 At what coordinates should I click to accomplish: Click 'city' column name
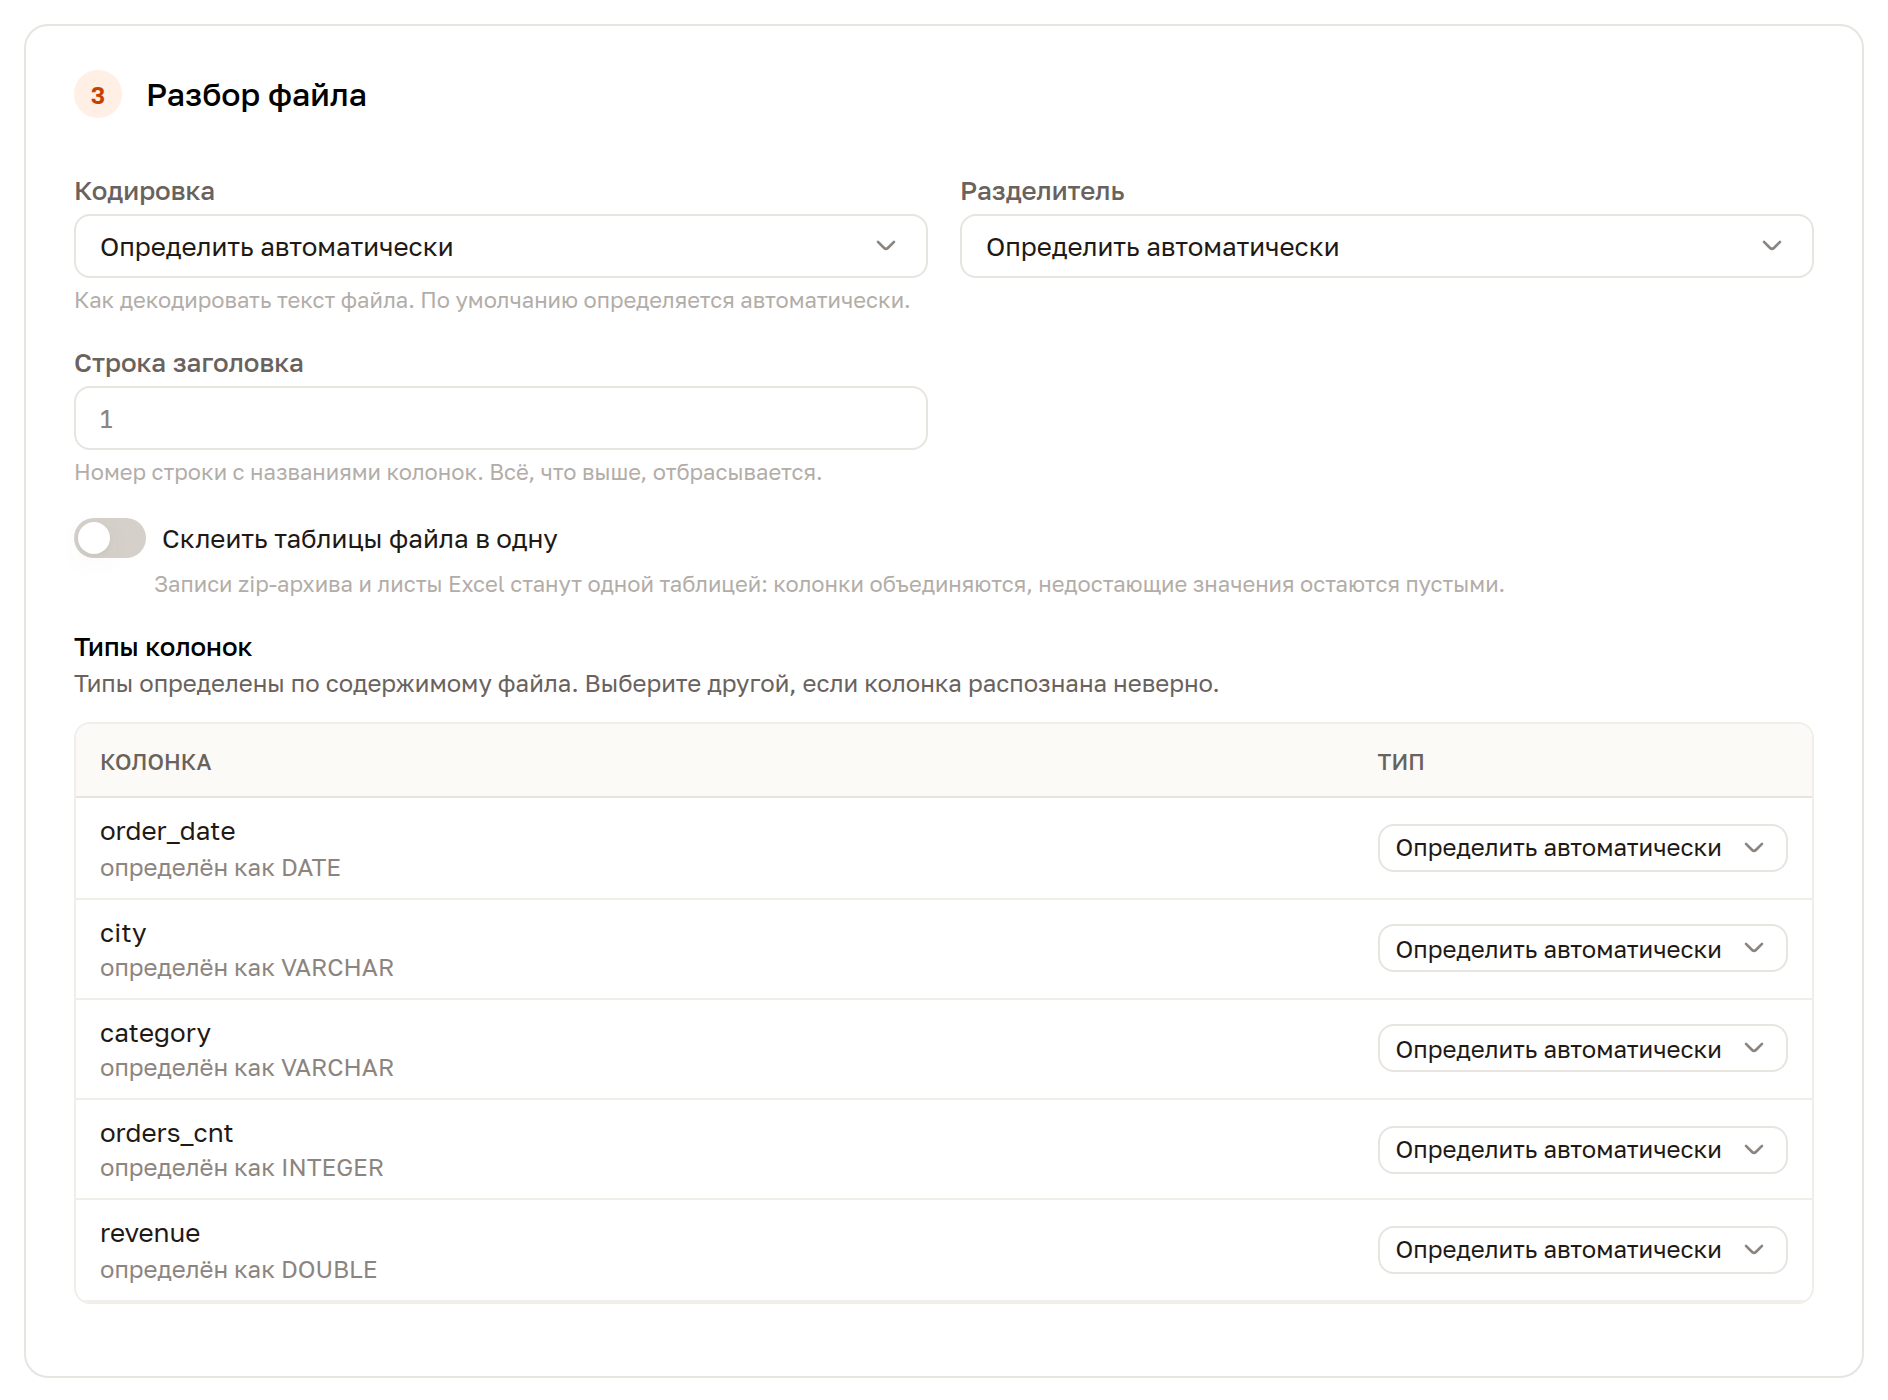(x=123, y=933)
